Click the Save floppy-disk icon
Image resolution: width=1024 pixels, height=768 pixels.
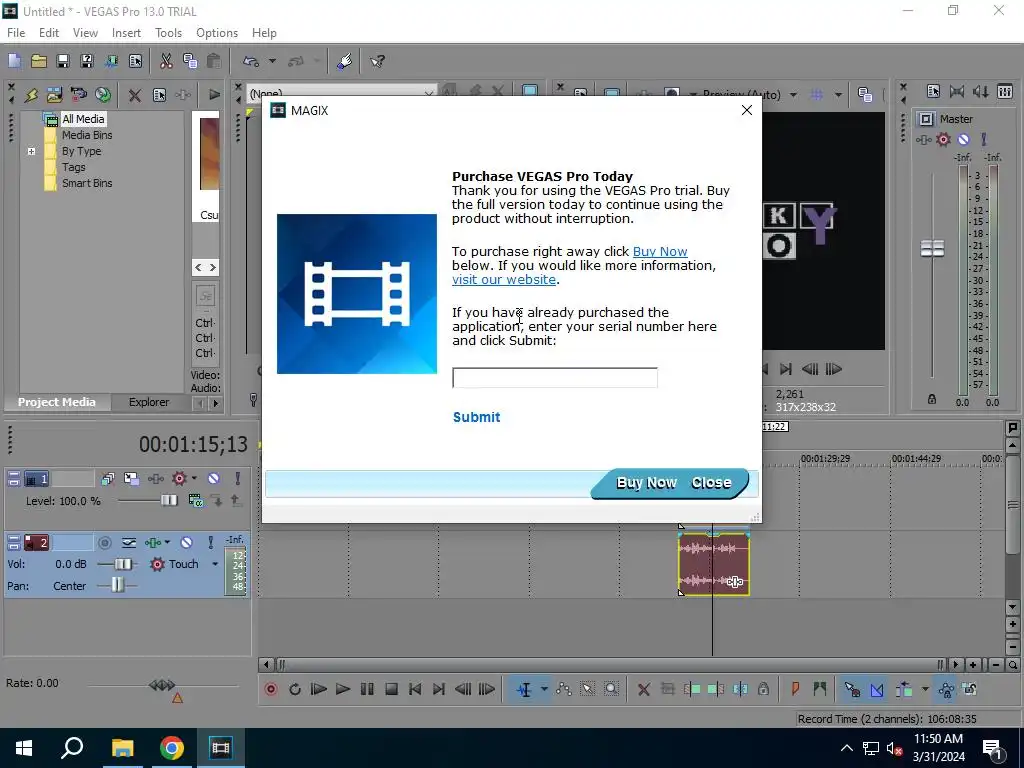tap(63, 61)
